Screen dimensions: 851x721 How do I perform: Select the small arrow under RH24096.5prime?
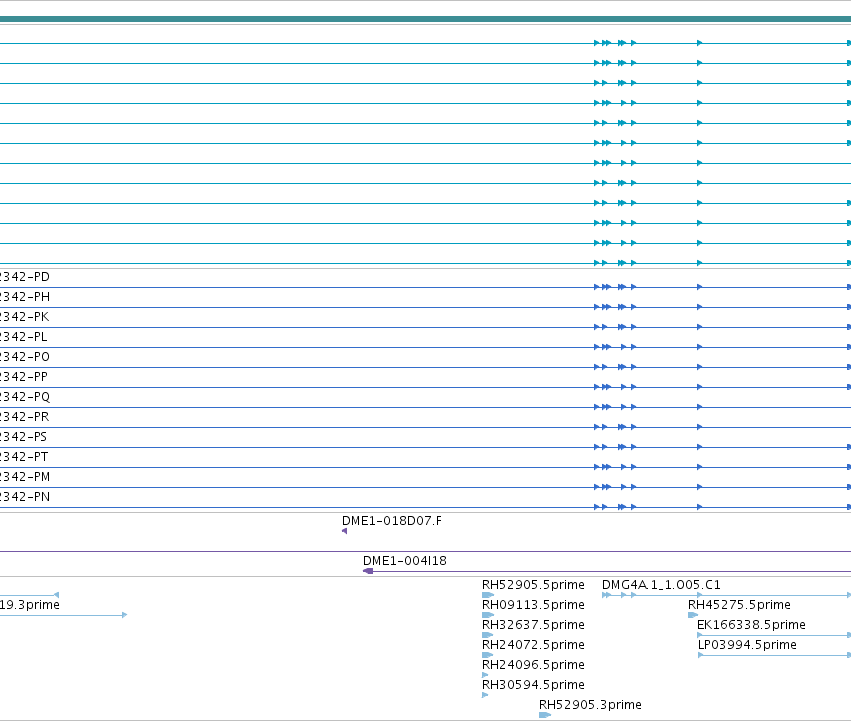tap(485, 675)
